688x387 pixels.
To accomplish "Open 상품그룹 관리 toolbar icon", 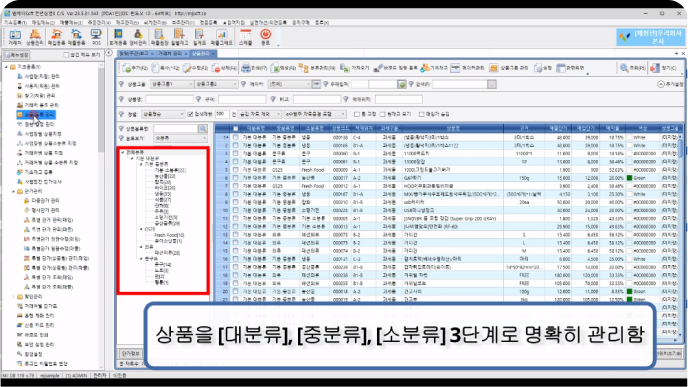I will pos(509,68).
